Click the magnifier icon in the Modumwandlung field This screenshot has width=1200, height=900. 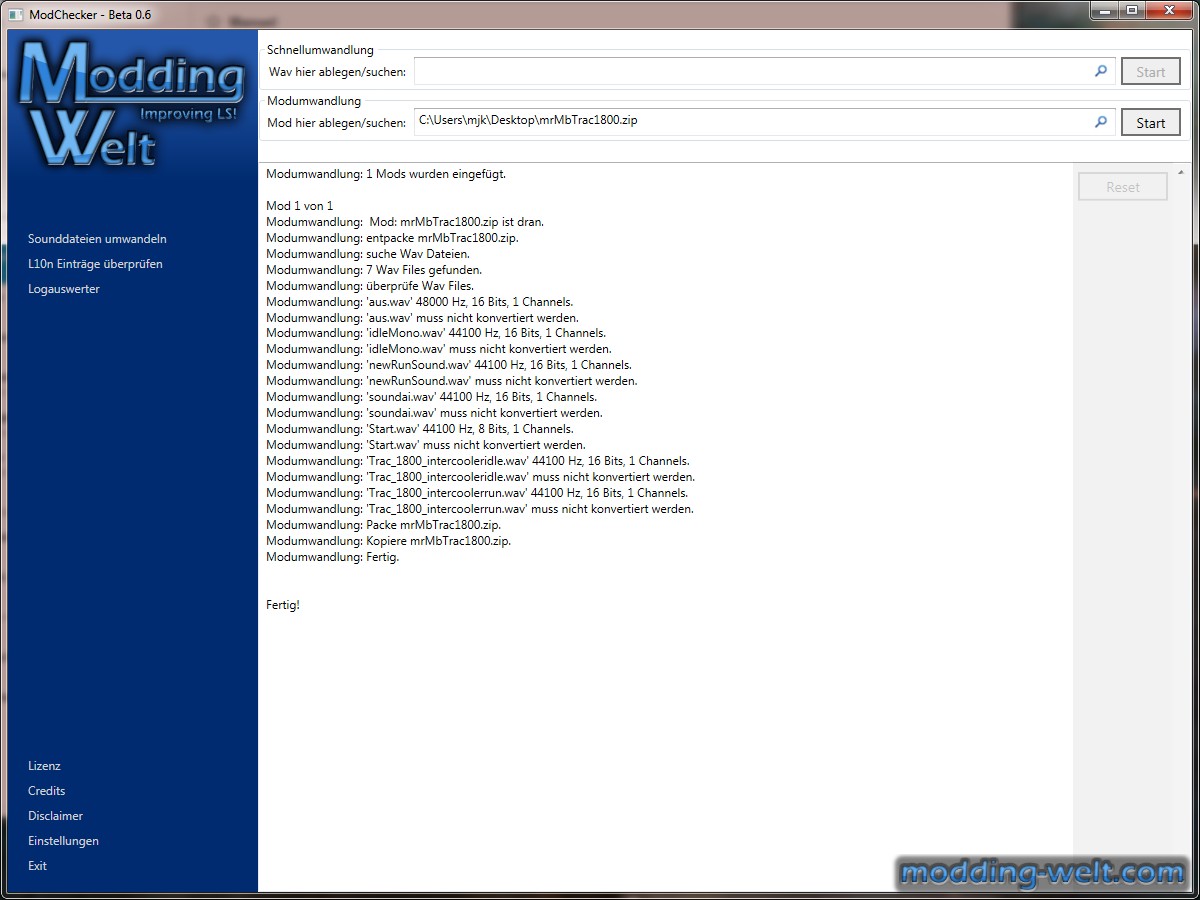pos(1101,122)
